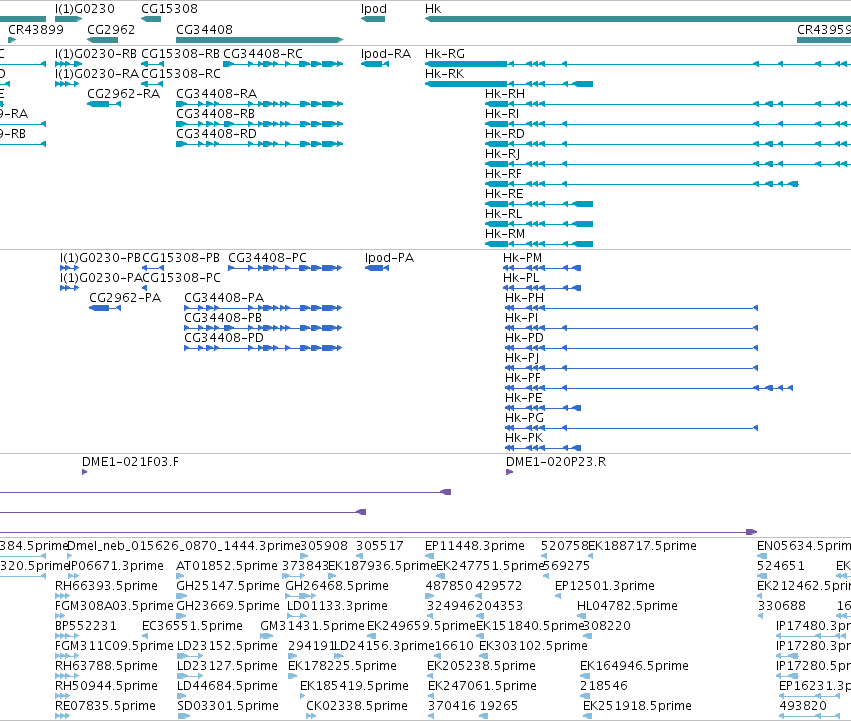Click the AT01852.5prime EST label
This screenshot has height=721, width=851.
[x=227, y=566]
